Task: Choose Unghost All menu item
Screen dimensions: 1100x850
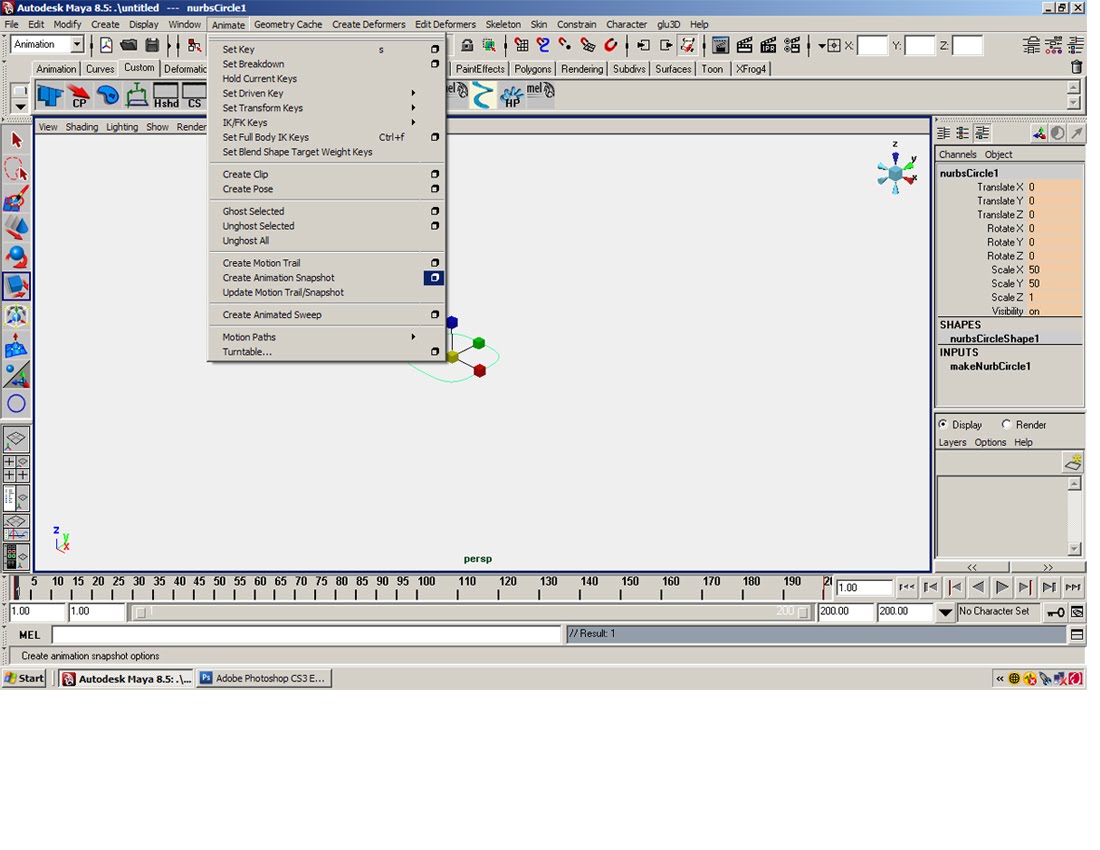Action: coord(246,241)
